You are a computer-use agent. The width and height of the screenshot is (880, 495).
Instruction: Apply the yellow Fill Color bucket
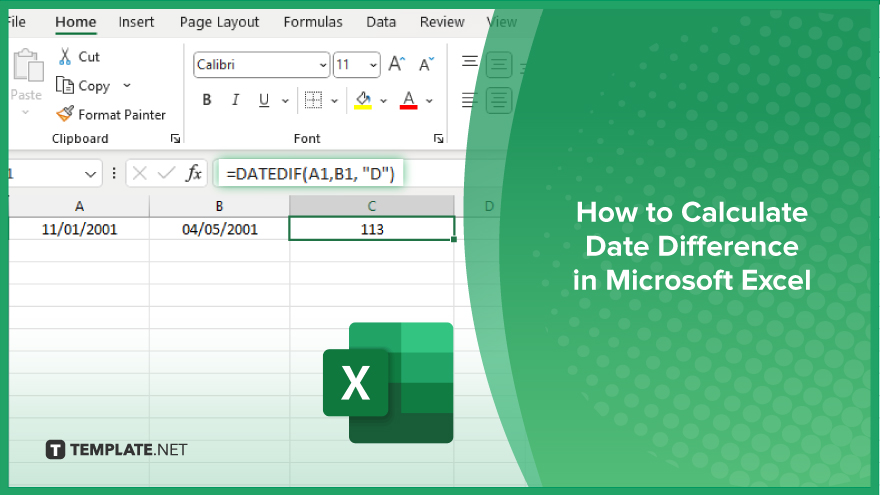click(363, 100)
